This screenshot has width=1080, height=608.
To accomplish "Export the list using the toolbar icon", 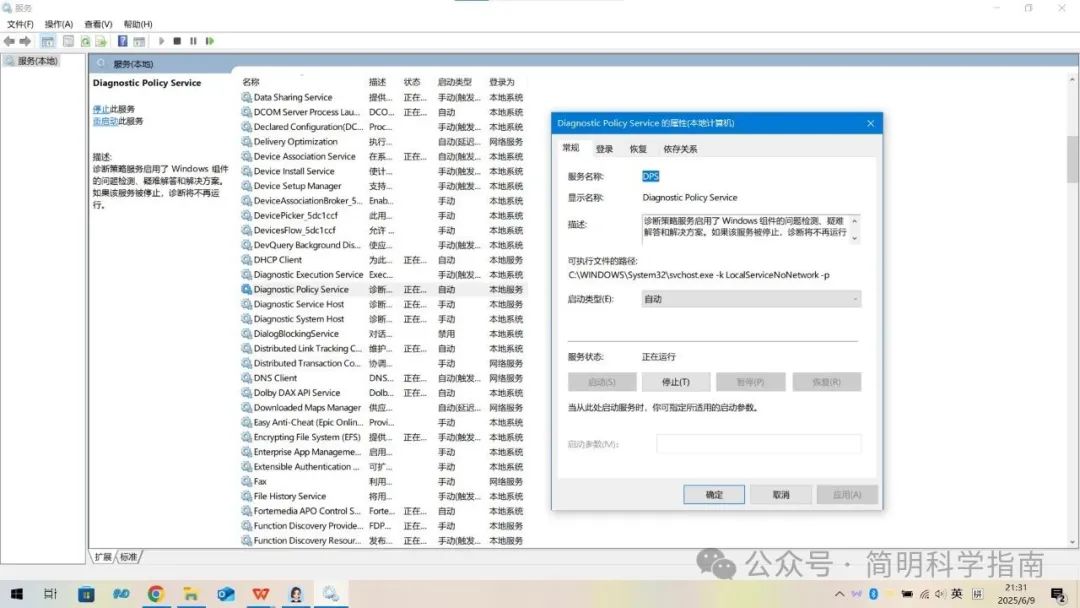I will pos(101,41).
